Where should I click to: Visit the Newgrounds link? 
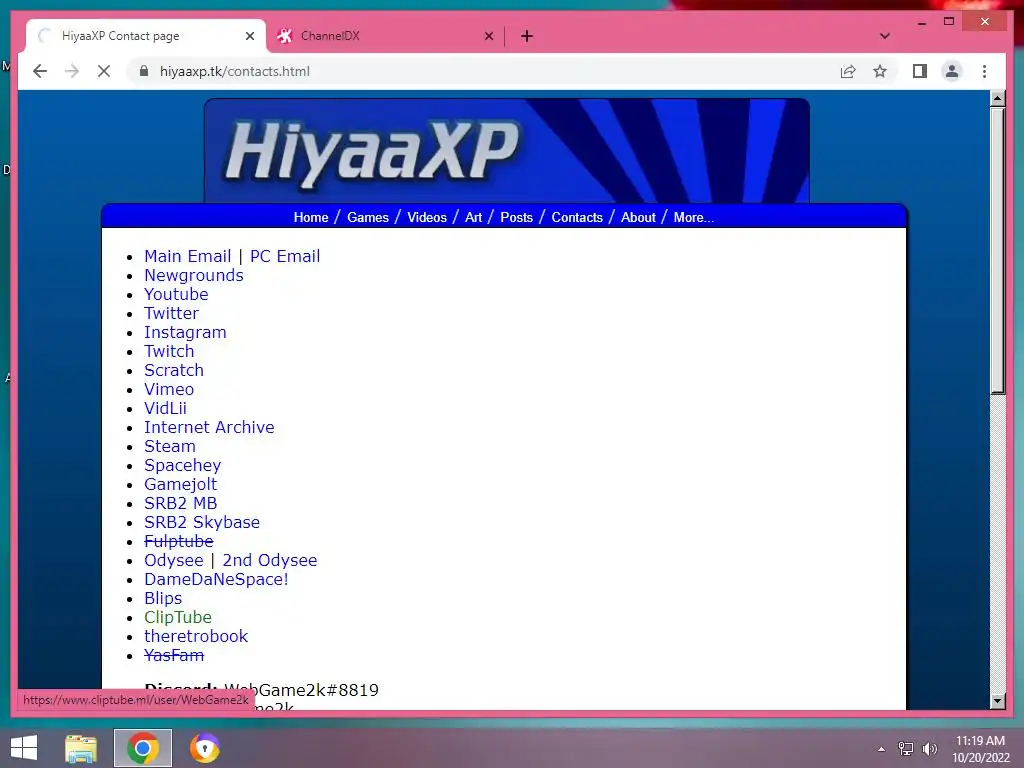(x=194, y=276)
